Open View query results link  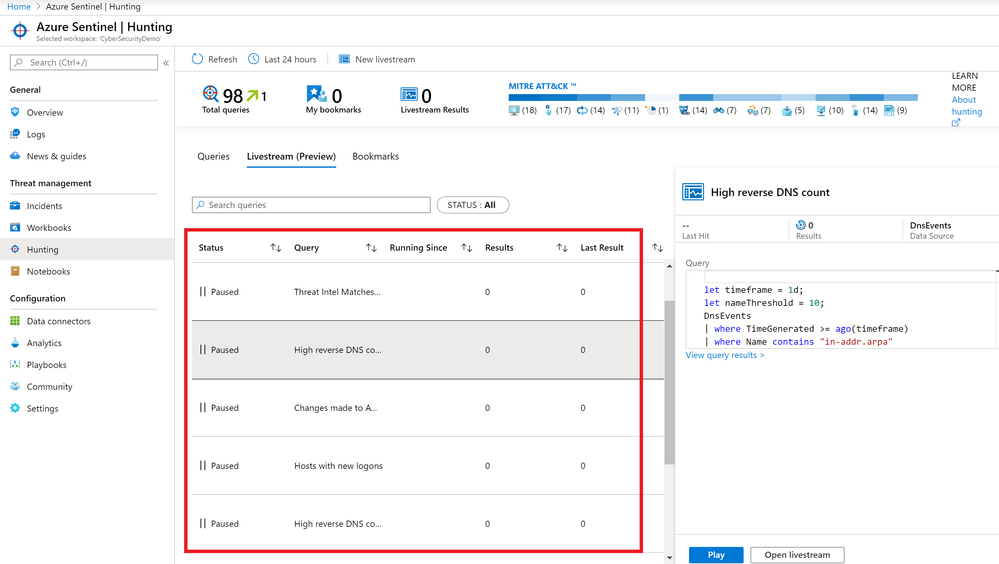[724, 355]
